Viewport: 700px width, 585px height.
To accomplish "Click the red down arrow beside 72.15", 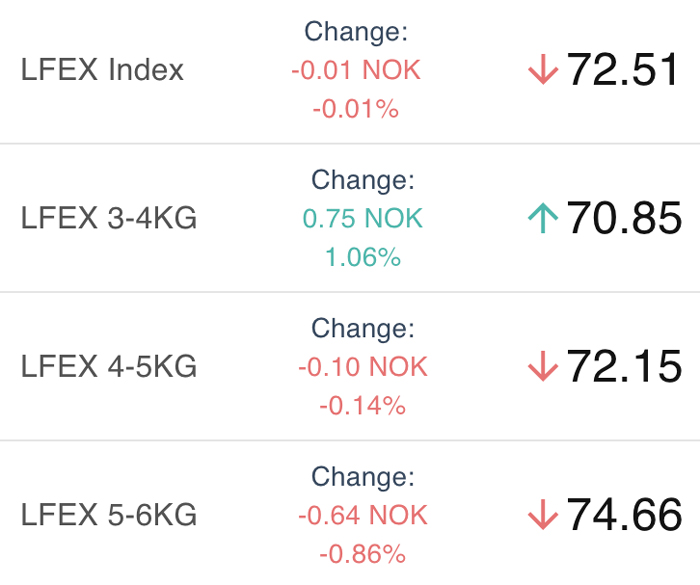I will pyautogui.click(x=543, y=366).
